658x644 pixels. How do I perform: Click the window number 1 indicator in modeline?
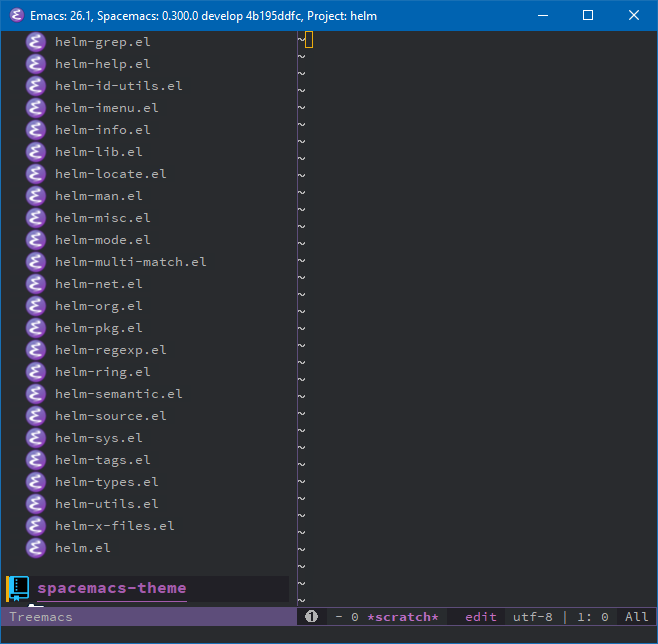311,616
